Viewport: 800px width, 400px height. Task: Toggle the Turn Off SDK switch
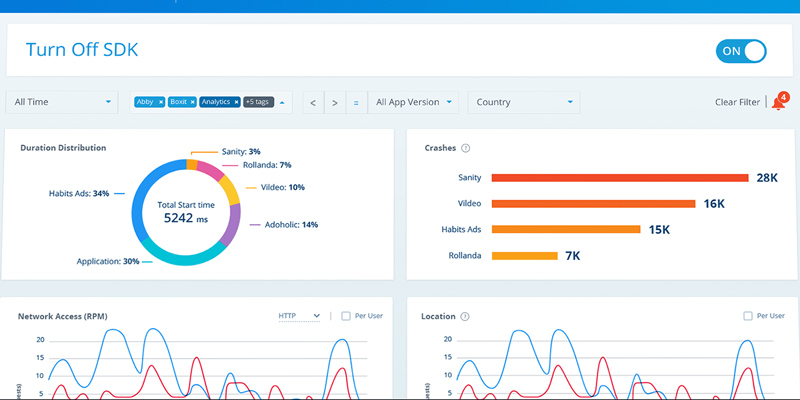pos(741,51)
